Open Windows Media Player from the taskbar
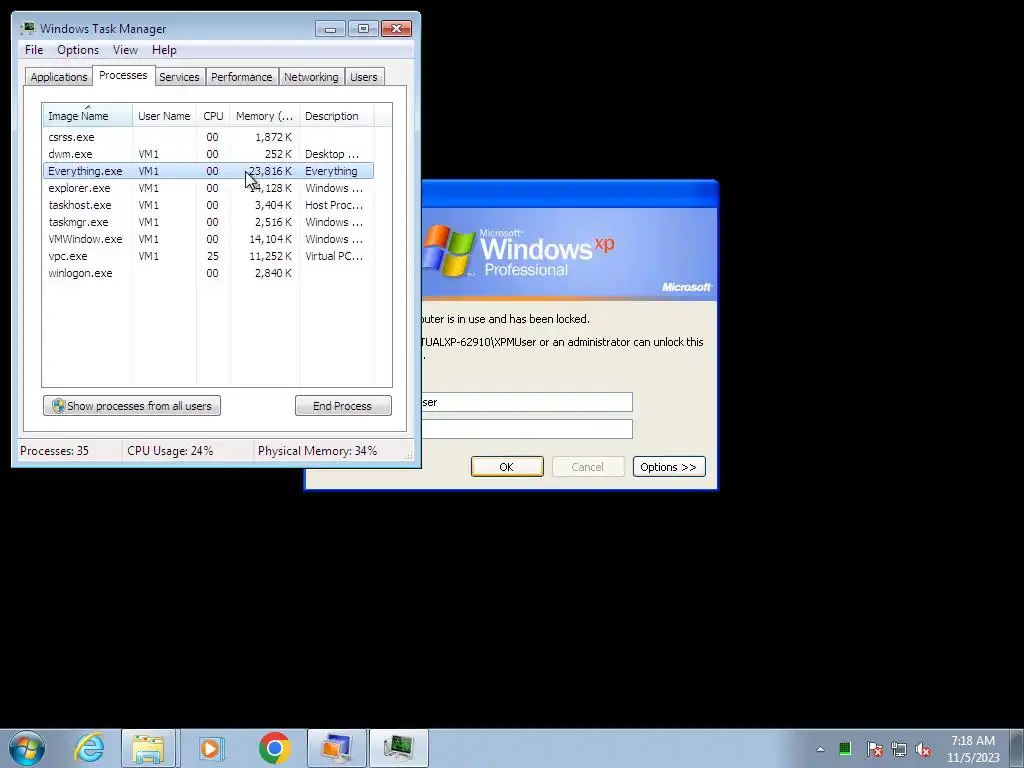Viewport: 1024px width, 768px height. click(211, 748)
